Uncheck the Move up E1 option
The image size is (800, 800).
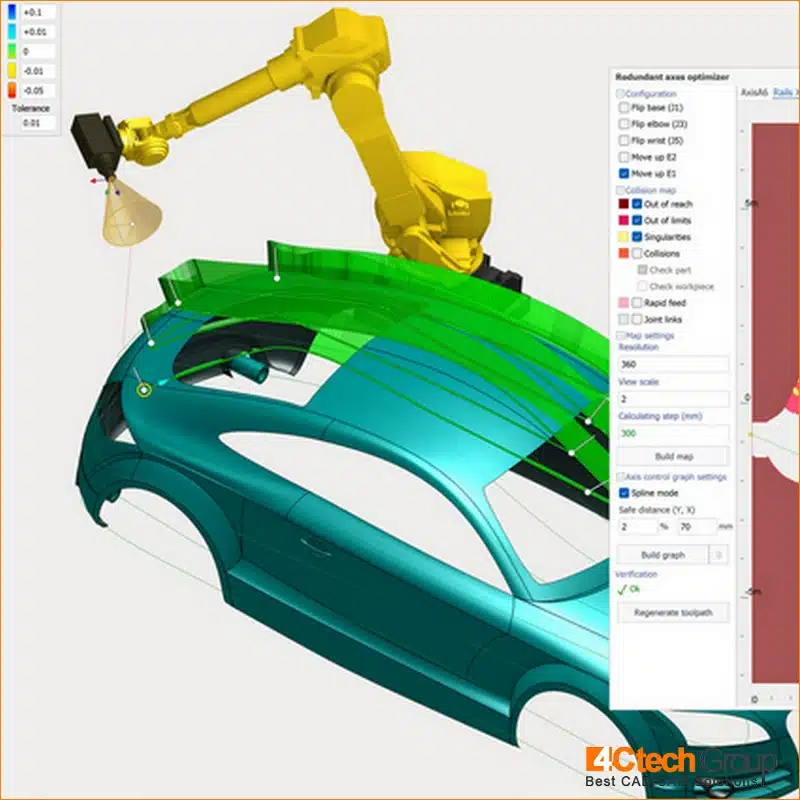pos(623,173)
